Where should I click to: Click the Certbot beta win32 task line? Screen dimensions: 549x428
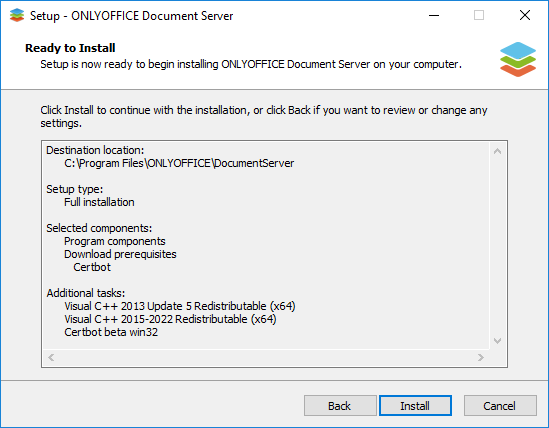tap(111, 332)
